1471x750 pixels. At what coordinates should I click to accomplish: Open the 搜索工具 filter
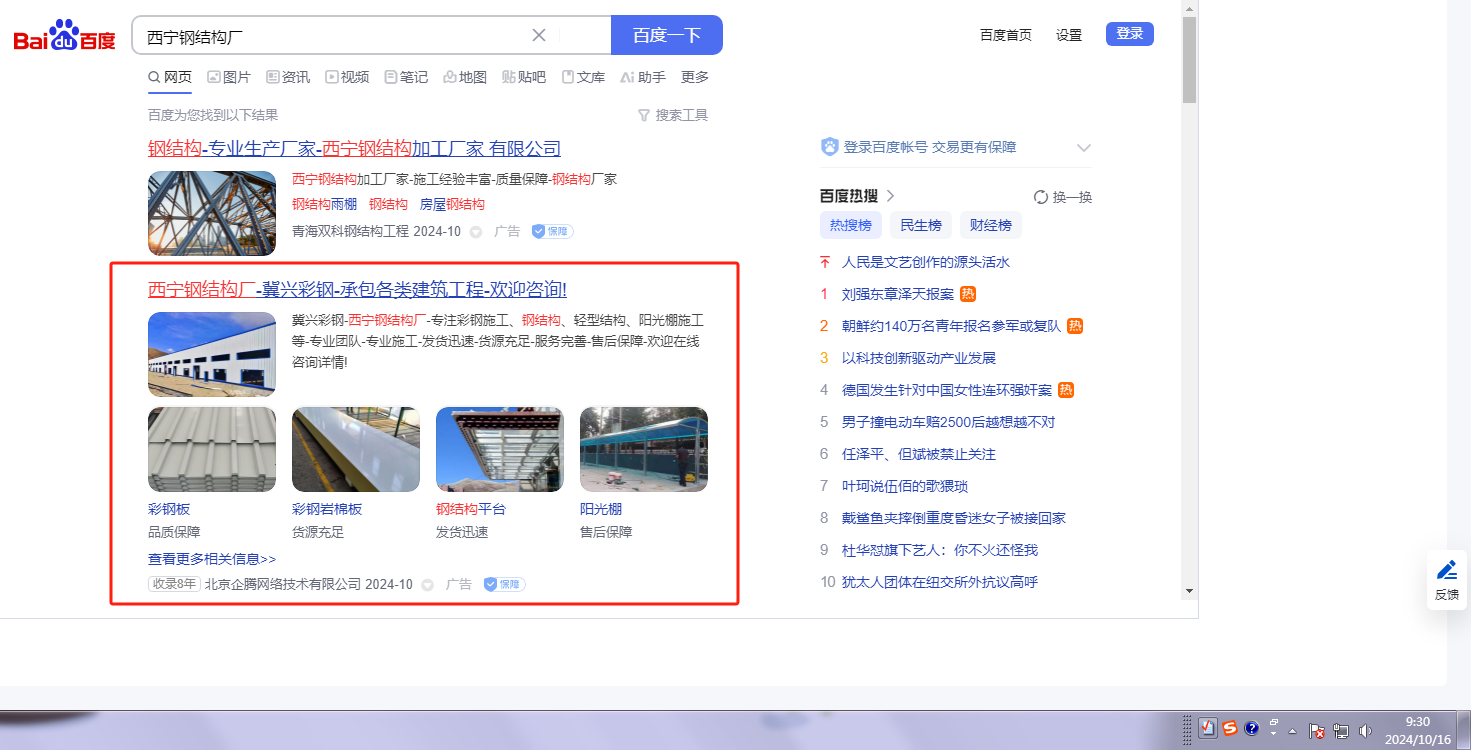673,115
